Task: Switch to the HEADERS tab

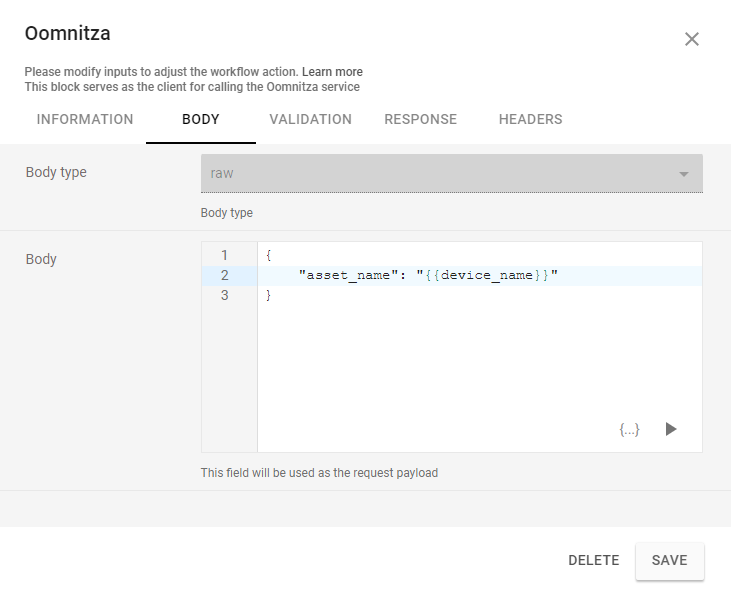Action: pos(530,119)
